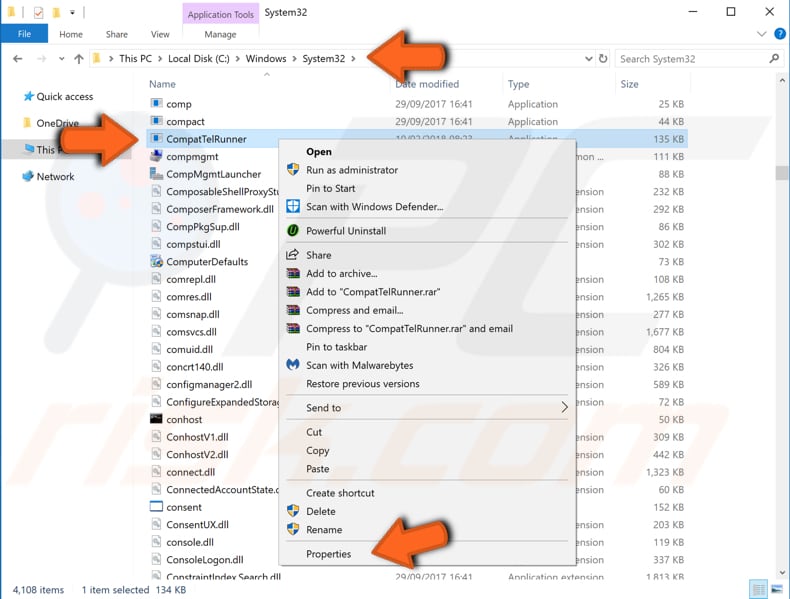Sort by Type column header
The height and width of the screenshot is (599, 790).
pos(518,84)
